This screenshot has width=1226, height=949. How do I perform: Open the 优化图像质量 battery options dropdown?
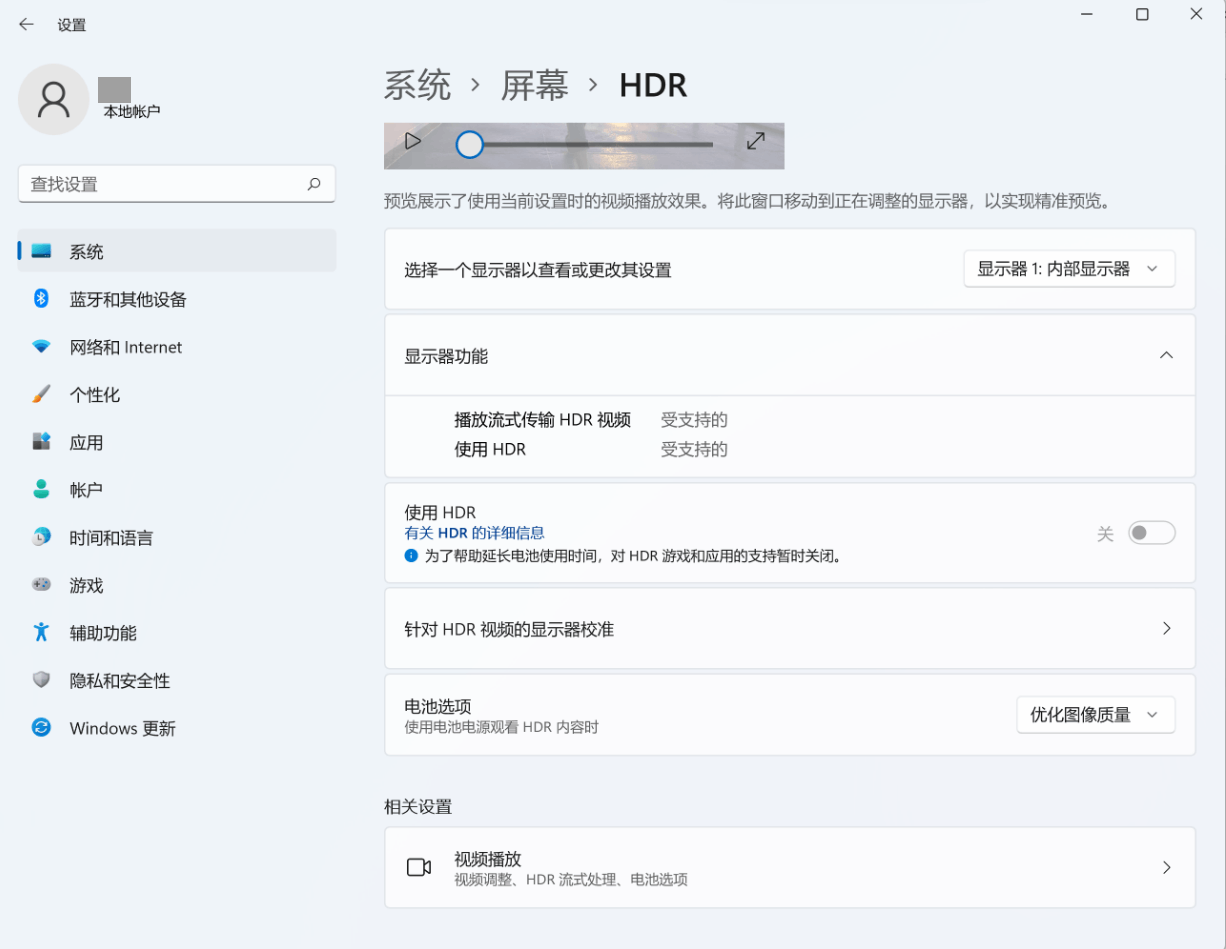click(x=1096, y=715)
